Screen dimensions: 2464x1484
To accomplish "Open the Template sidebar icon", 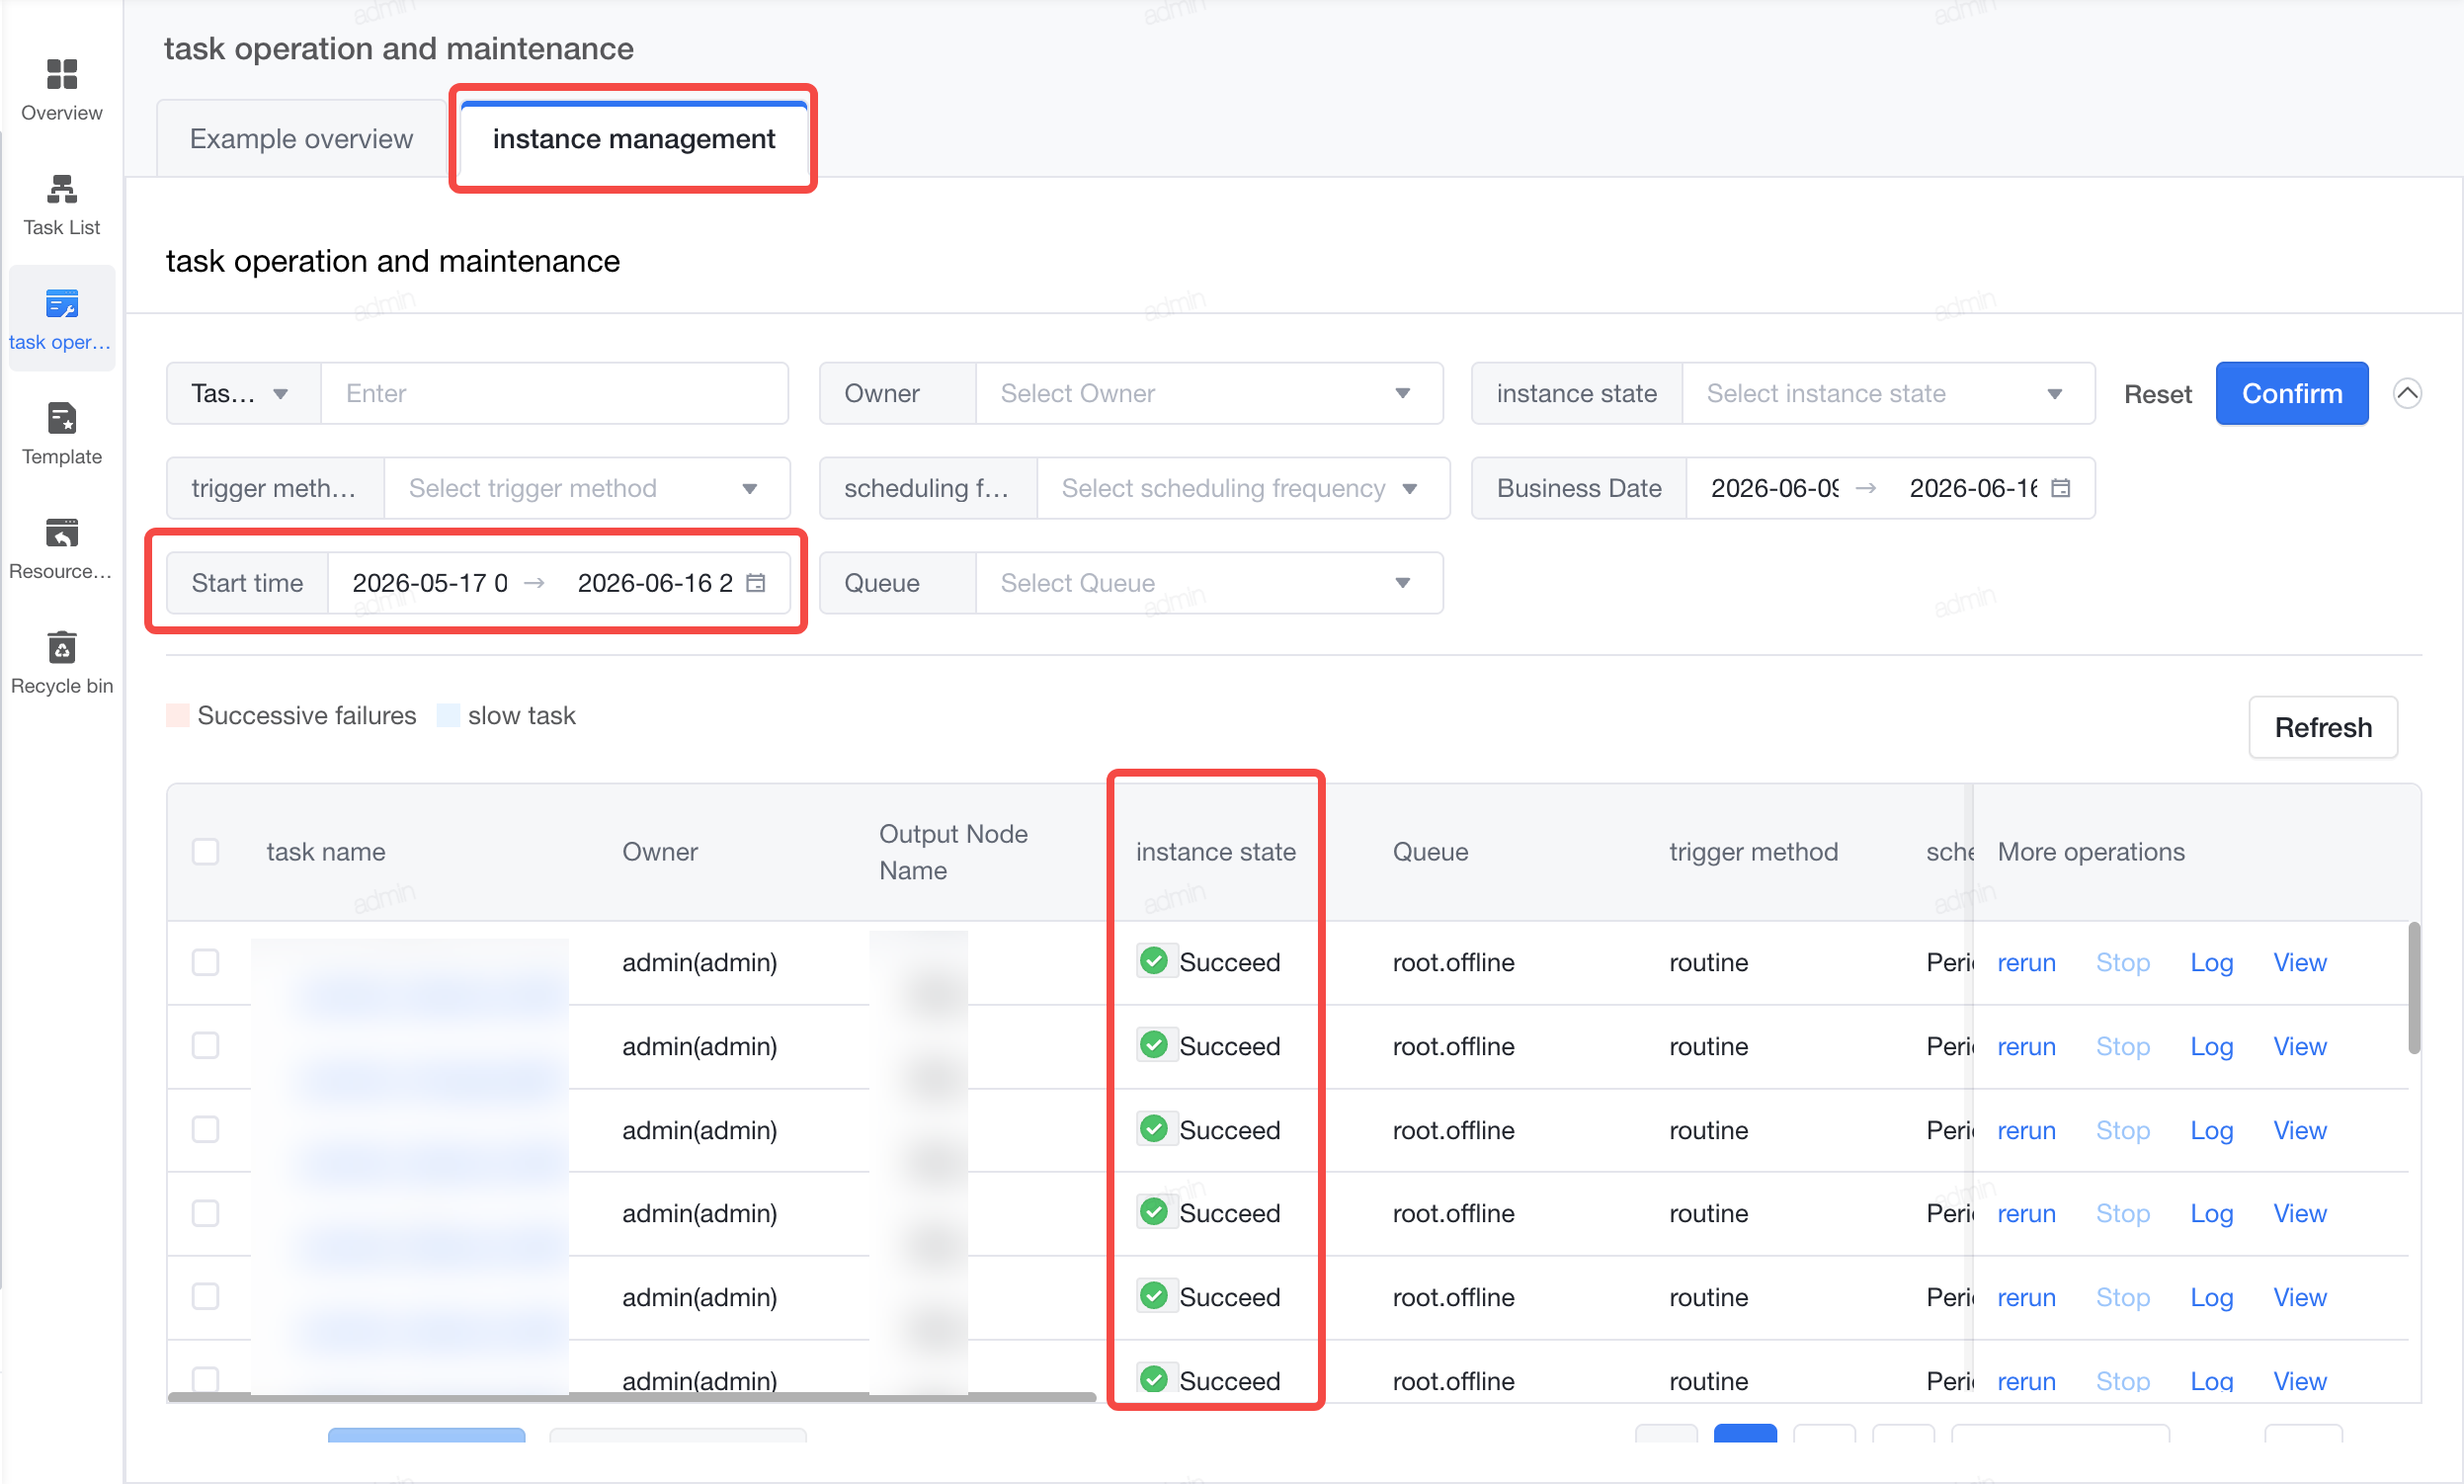I will pos(61,419).
